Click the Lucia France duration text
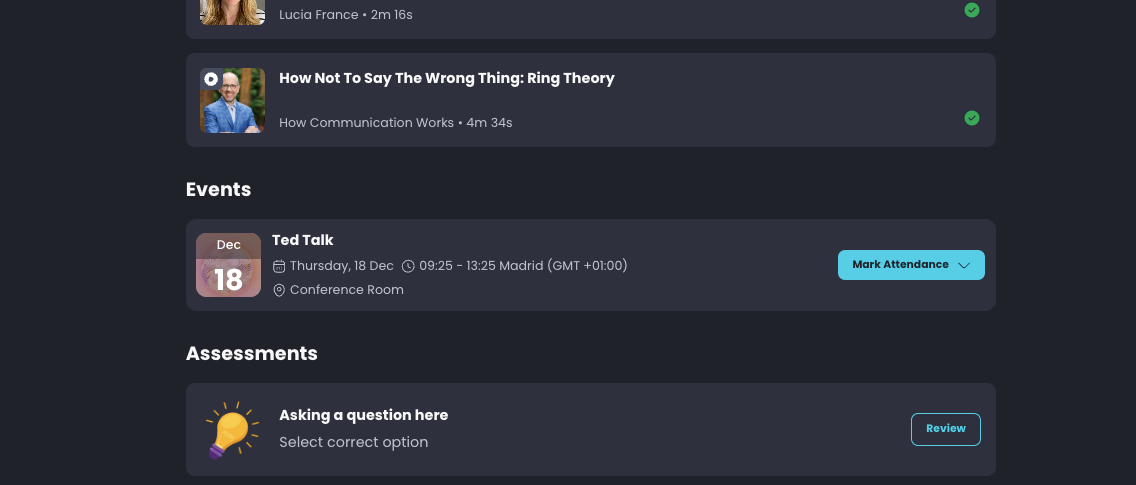The width and height of the screenshot is (1136, 485). (x=391, y=14)
